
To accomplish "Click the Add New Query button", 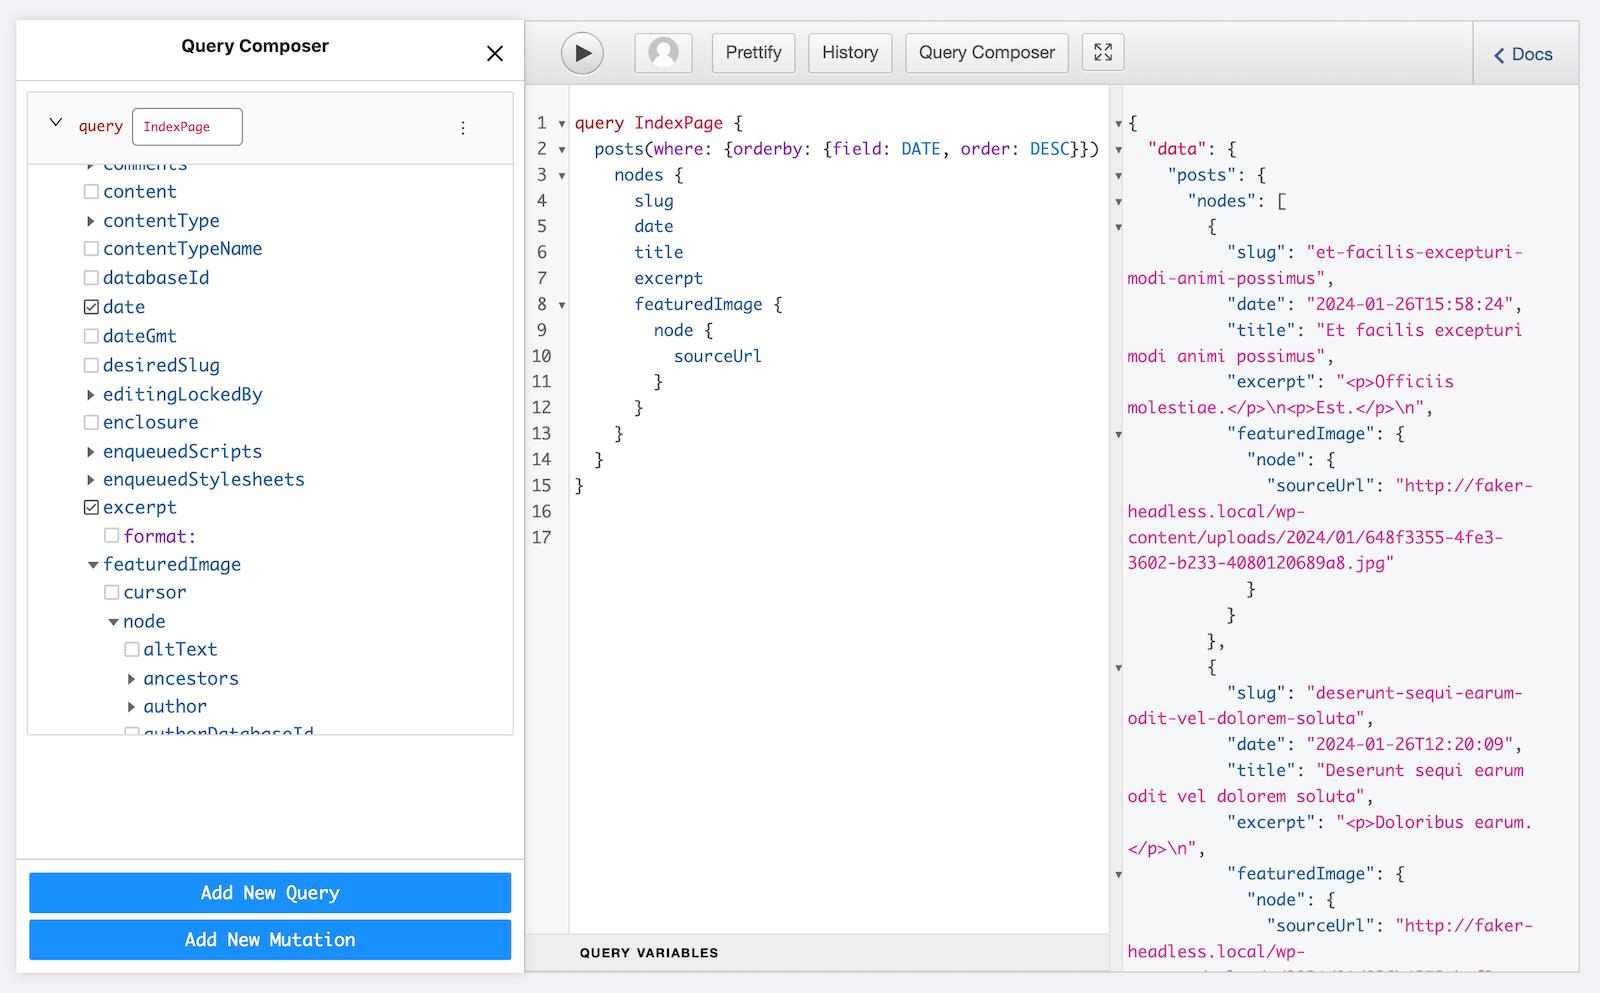I will [x=269, y=892].
